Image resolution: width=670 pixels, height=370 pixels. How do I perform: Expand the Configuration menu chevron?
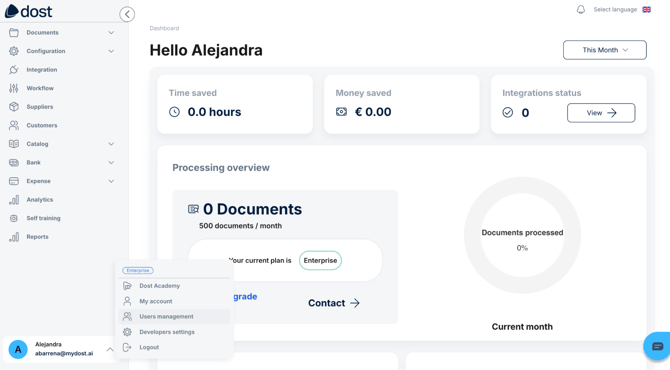(x=111, y=51)
